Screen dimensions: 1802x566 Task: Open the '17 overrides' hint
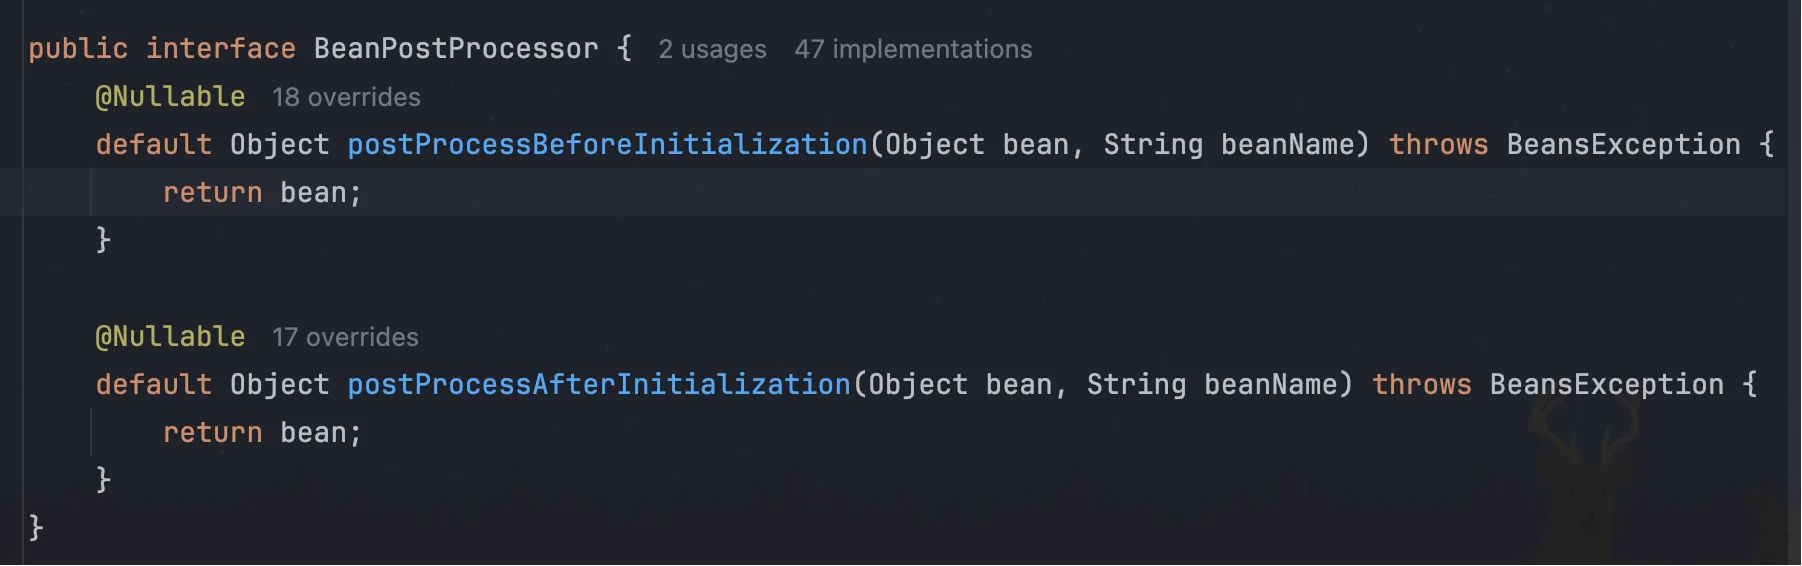(345, 337)
